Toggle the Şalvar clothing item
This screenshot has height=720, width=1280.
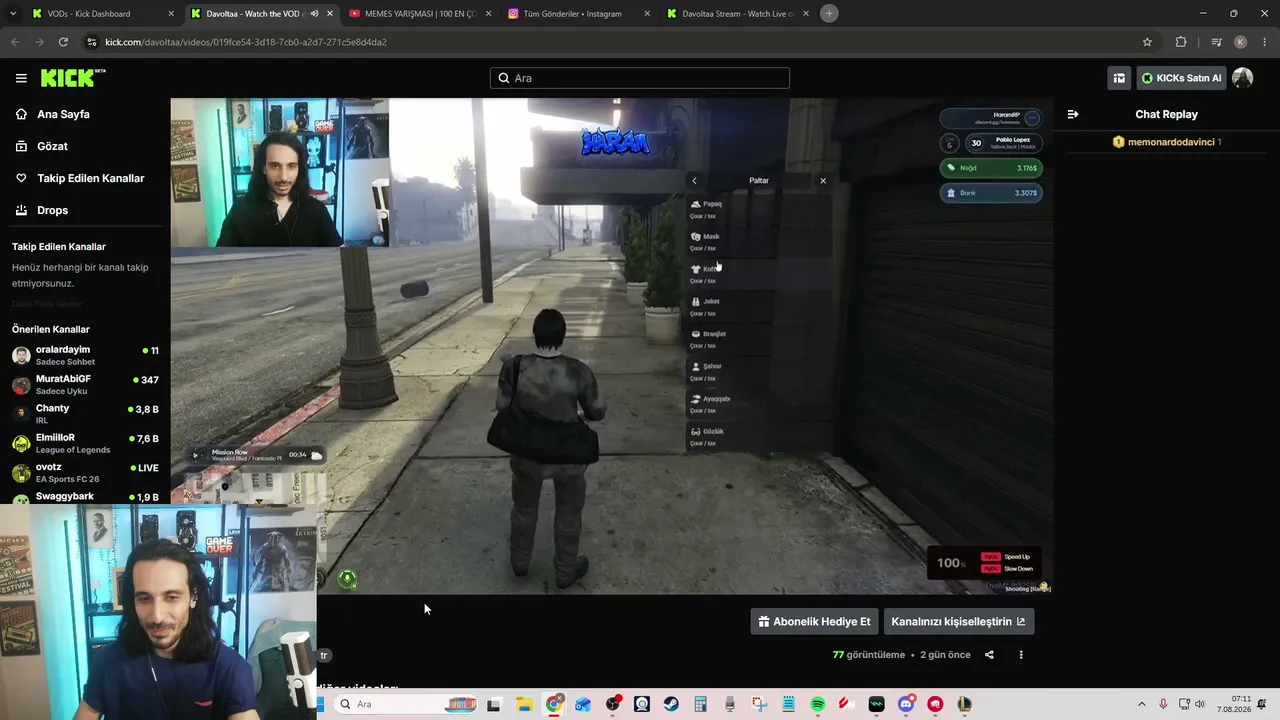tap(759, 372)
